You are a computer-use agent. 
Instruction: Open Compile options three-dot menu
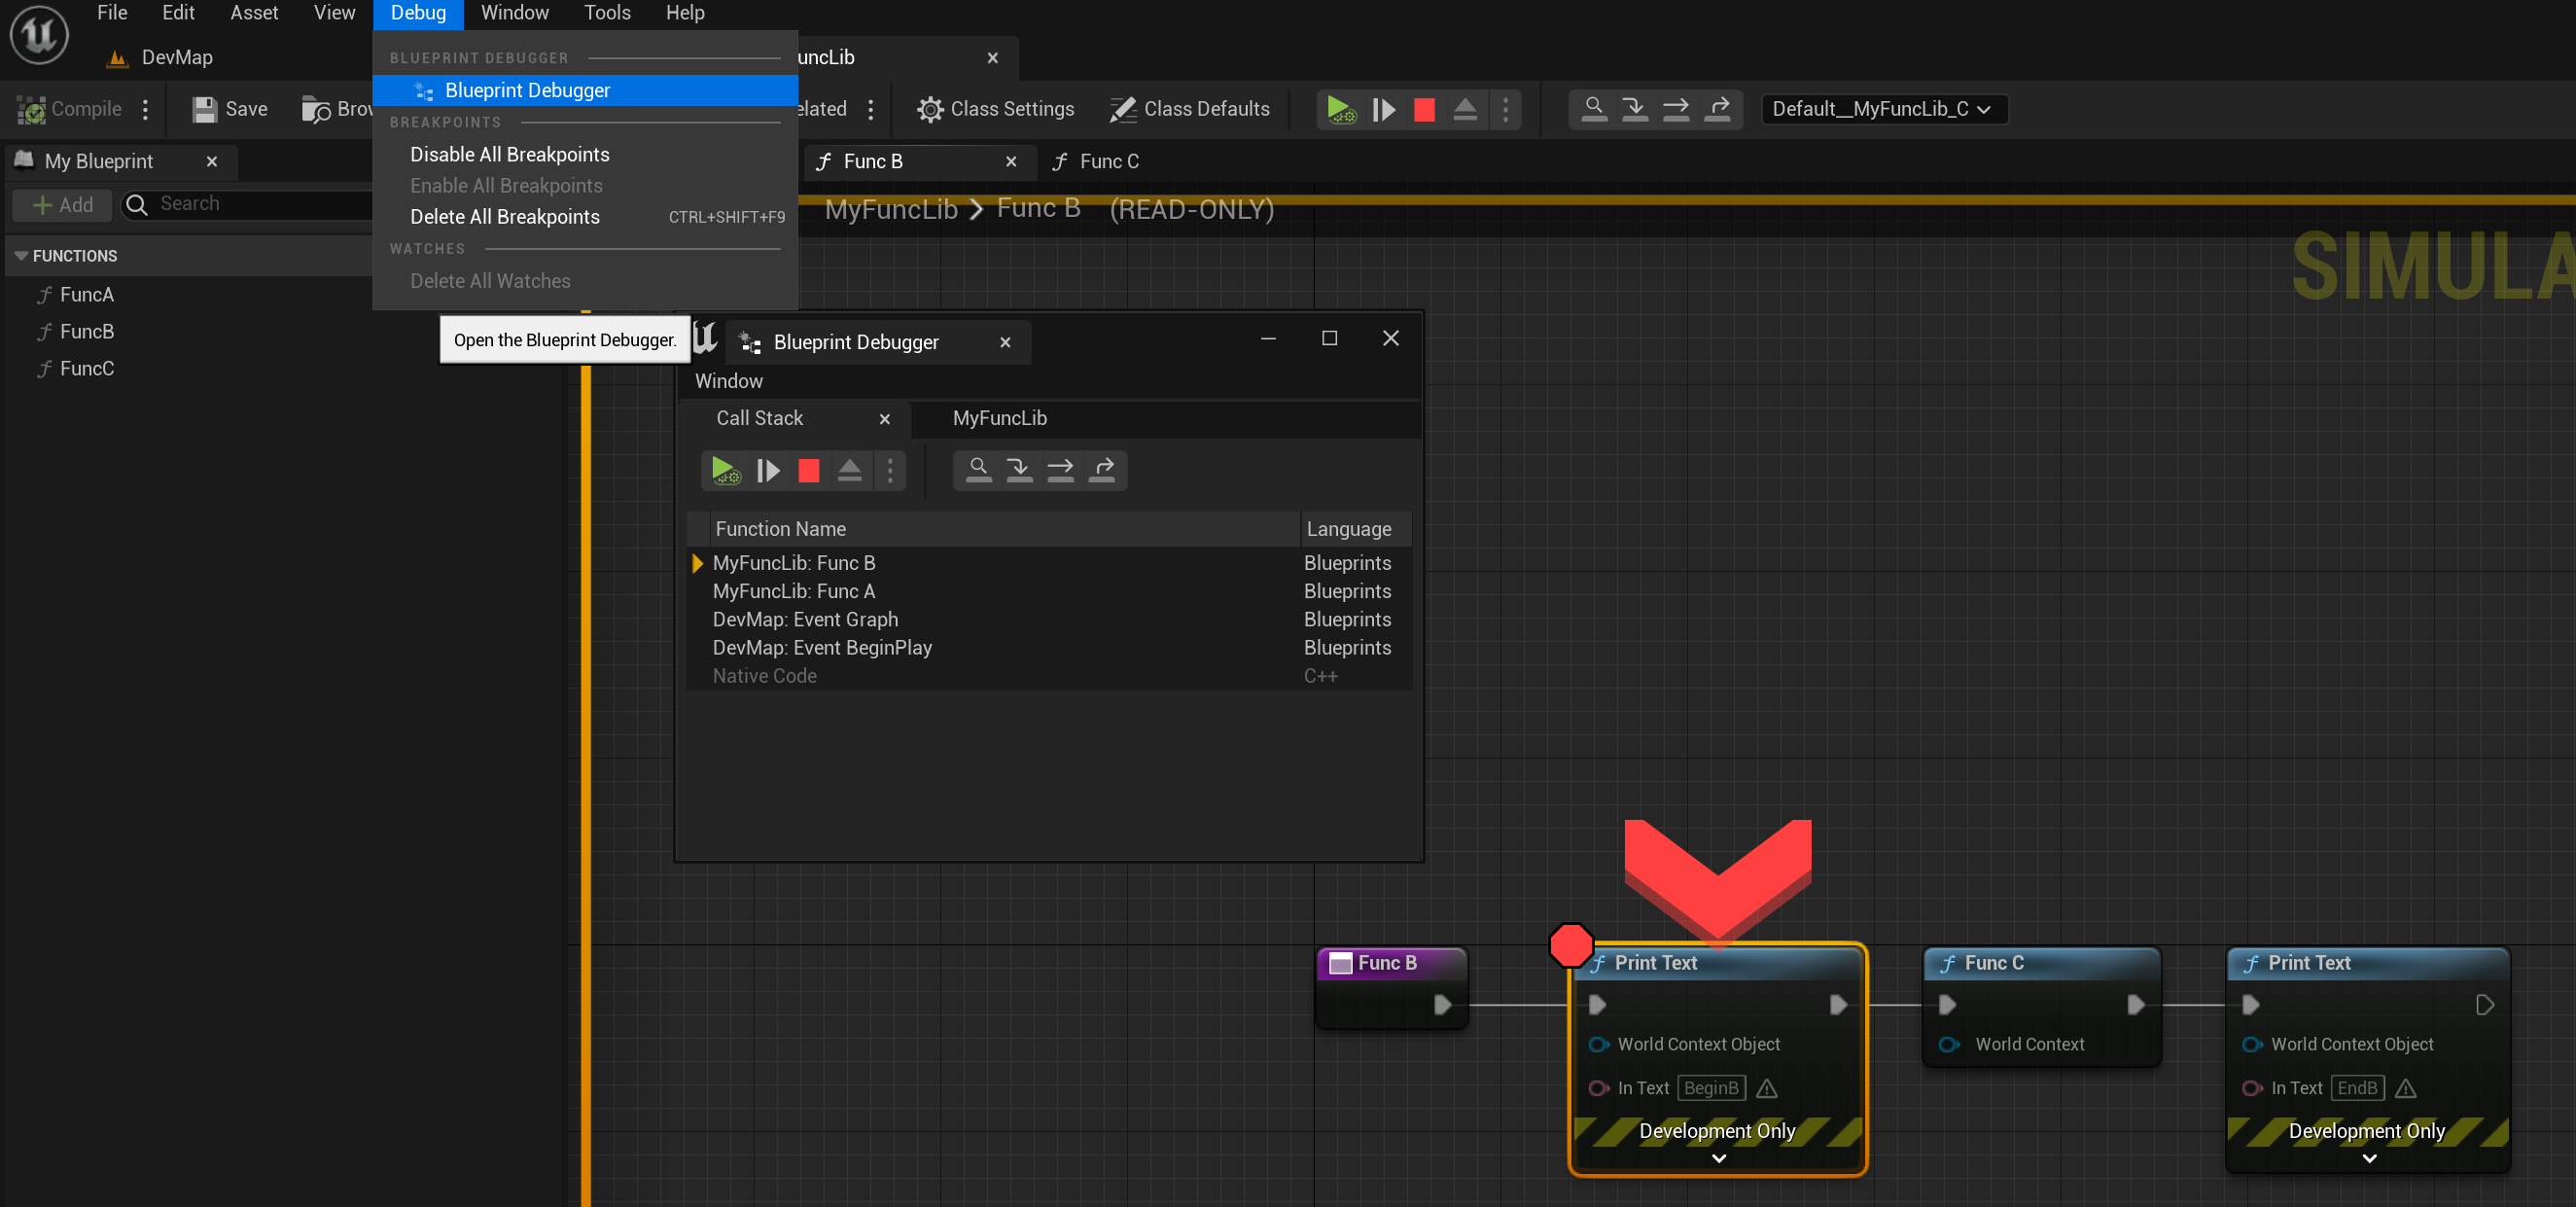click(146, 109)
